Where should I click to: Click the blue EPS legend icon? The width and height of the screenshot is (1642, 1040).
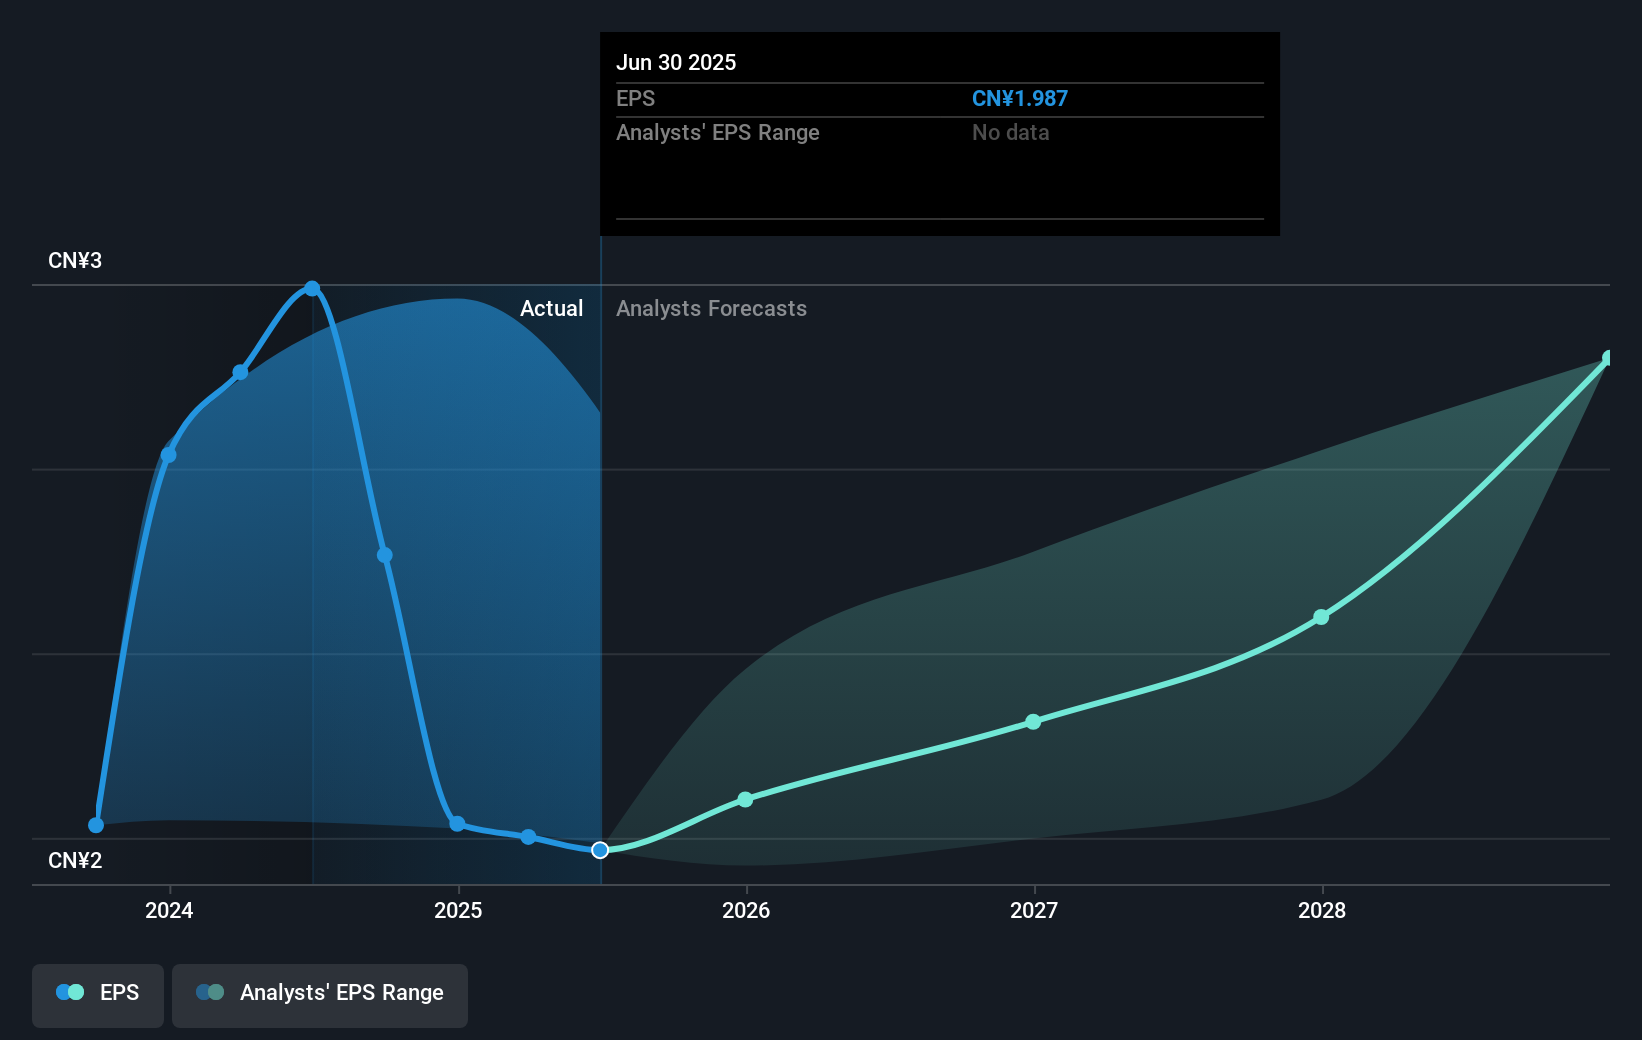pos(69,991)
